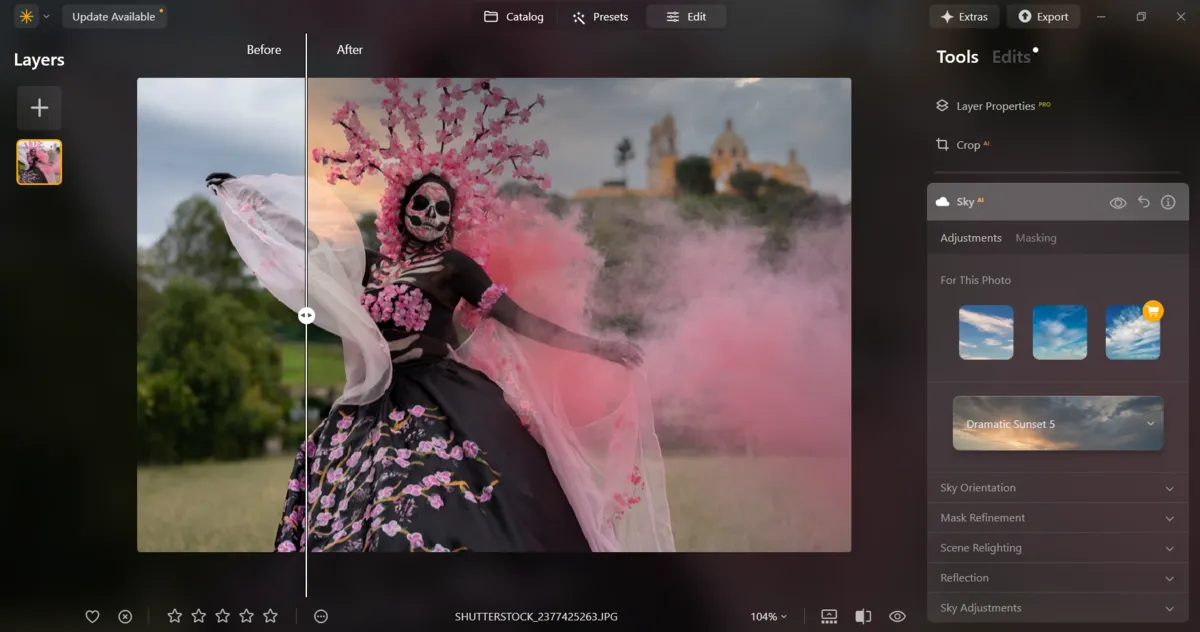Screen dimensions: 1200x632
Task: Toggle the filmstrip panel icon
Action: (828, 617)
